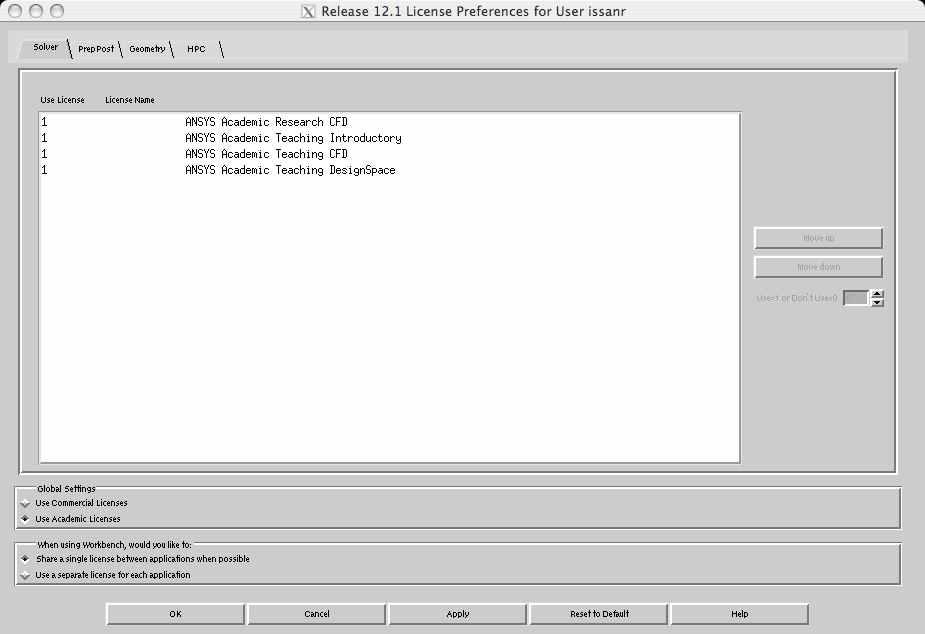Close the License Preferences window

tap(15, 11)
